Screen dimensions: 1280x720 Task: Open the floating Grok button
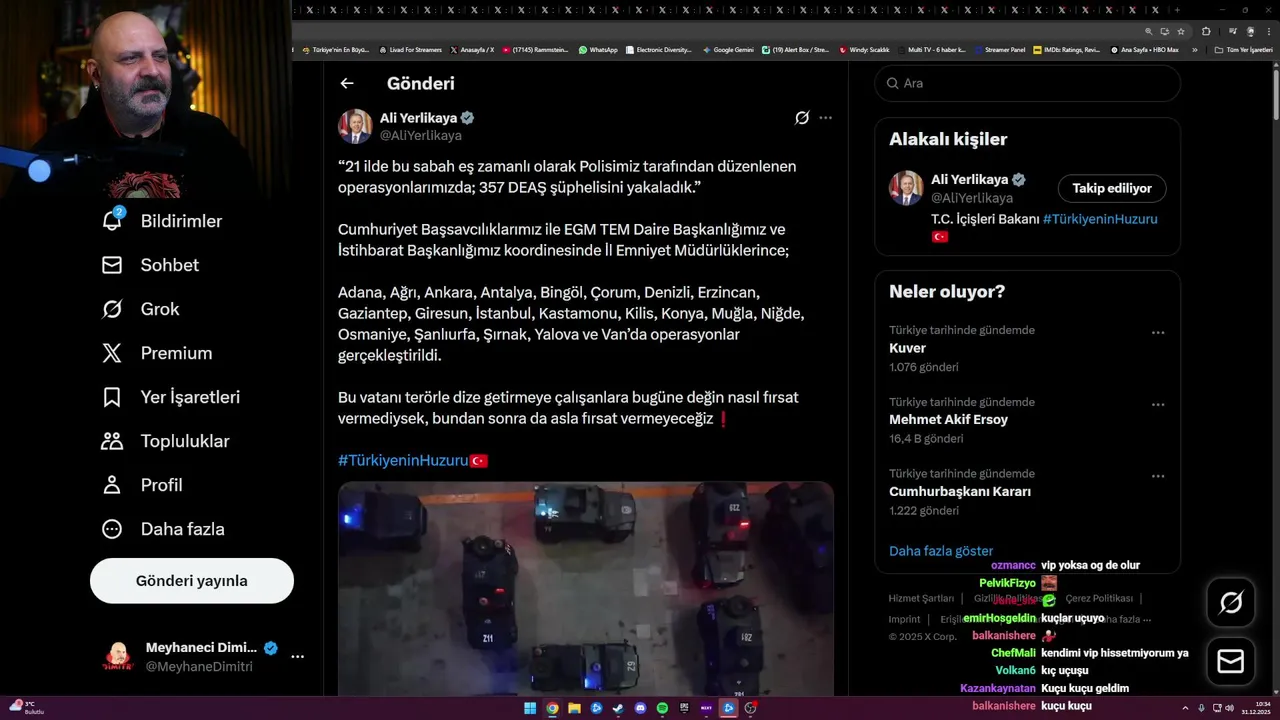(x=1231, y=603)
